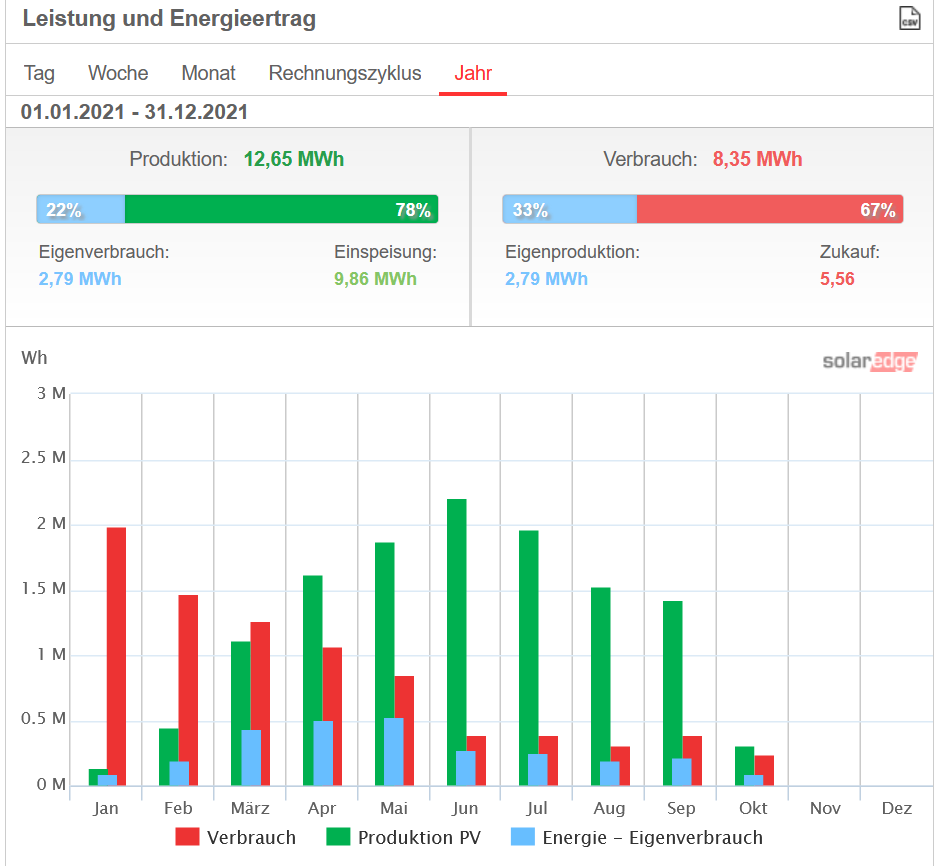The height and width of the screenshot is (866, 945).
Task: Hide Energie - Eigenverbrauch series
Action: pyautogui.click(x=652, y=838)
